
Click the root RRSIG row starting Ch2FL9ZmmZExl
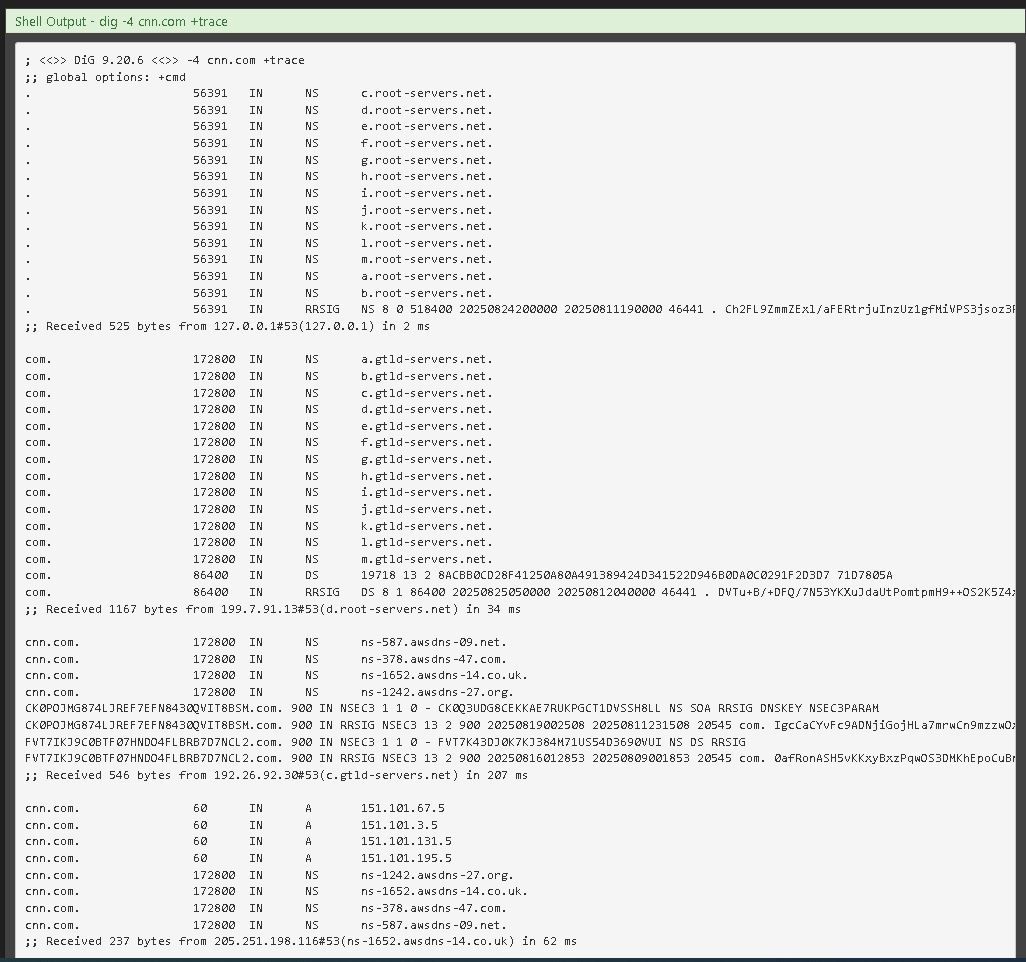tap(520, 310)
